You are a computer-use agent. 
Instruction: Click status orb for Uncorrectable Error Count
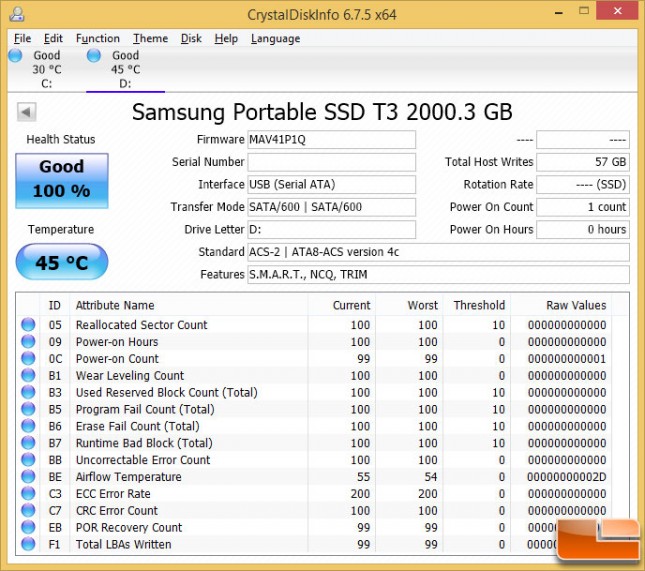(28, 460)
